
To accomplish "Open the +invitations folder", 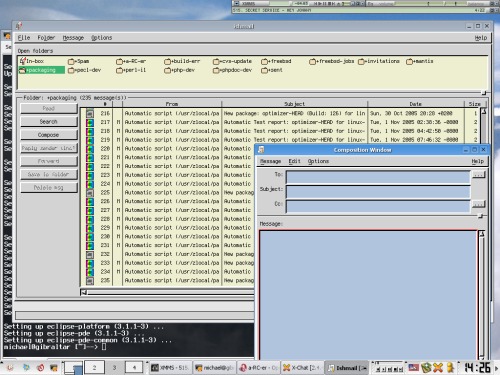I will pyautogui.click(x=379, y=61).
